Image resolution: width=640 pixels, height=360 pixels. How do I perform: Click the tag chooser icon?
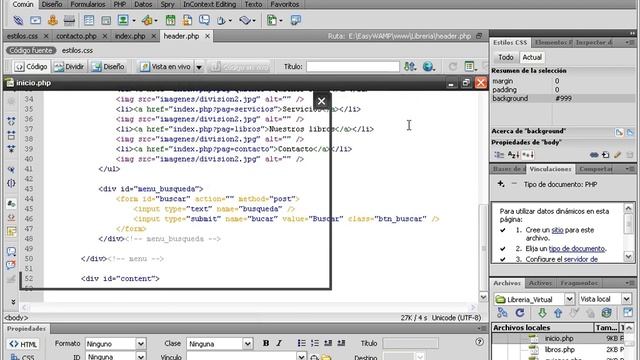pyautogui.click(x=296, y=20)
